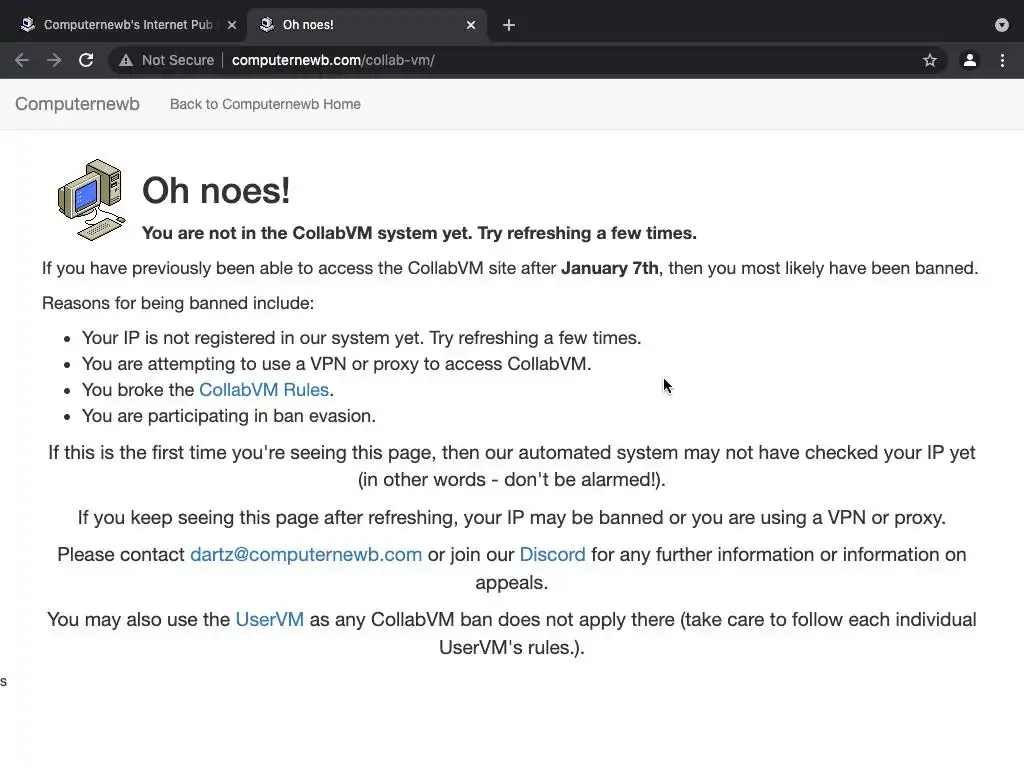Click the Not Secure warning icon
The height and width of the screenshot is (768, 1024).
[125, 60]
